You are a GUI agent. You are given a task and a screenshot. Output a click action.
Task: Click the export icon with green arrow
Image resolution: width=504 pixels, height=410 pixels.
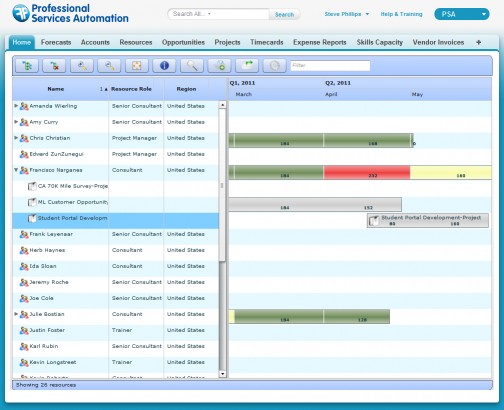pyautogui.click(x=247, y=66)
